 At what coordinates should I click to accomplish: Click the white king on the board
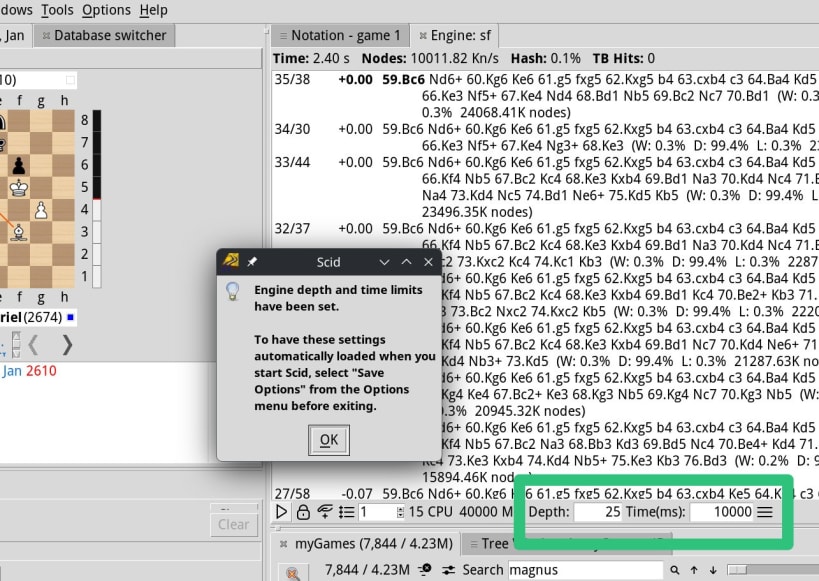point(19,188)
